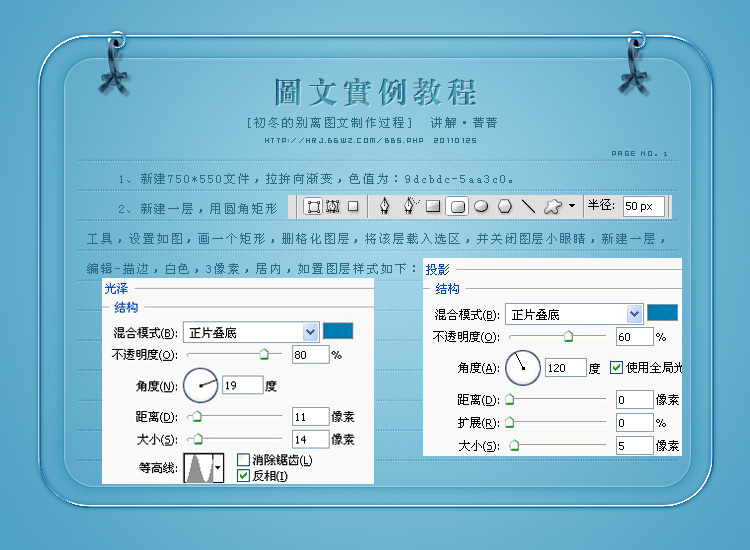Image resolution: width=750 pixels, height=550 pixels.
Task: Select the Shape Layers mode icon
Action: [x=314, y=207]
